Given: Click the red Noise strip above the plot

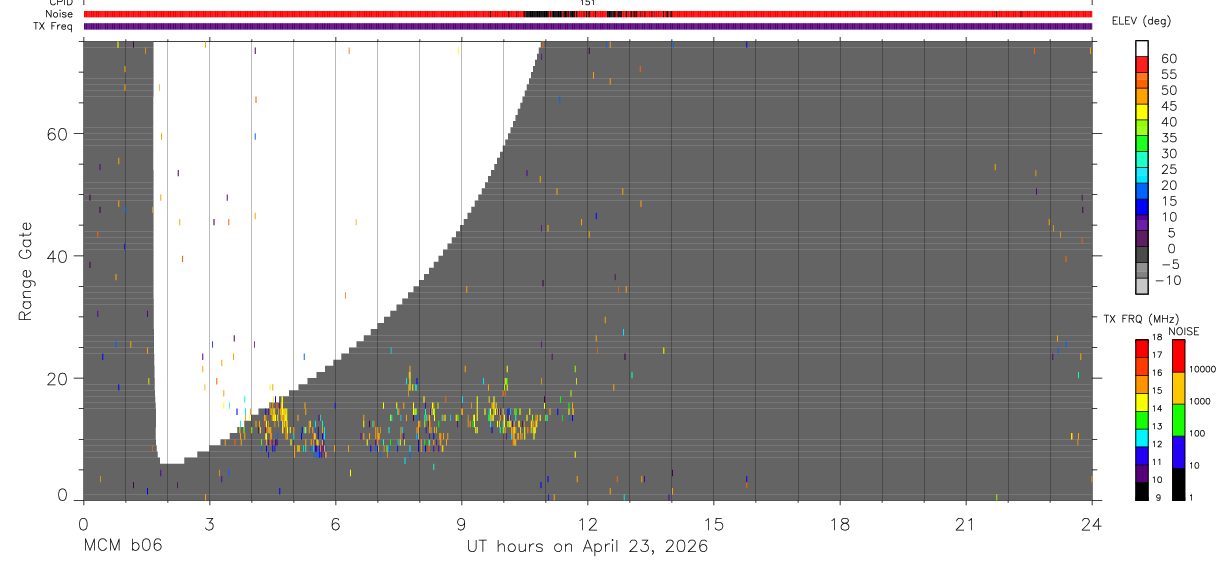Looking at the screenshot, I should click(587, 14).
